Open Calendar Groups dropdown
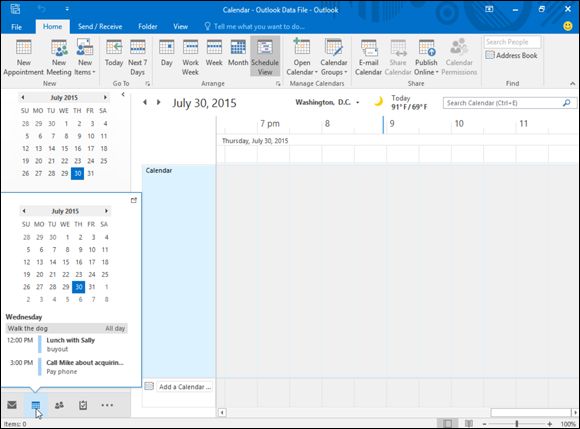Screen dimensions: 580x429 pos(334,57)
